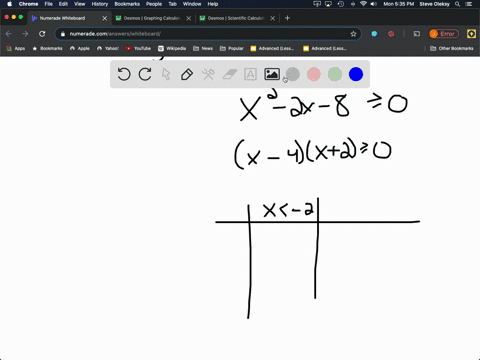480x360 pixels.
Task: Open the Apple menu
Action: [9, 4]
